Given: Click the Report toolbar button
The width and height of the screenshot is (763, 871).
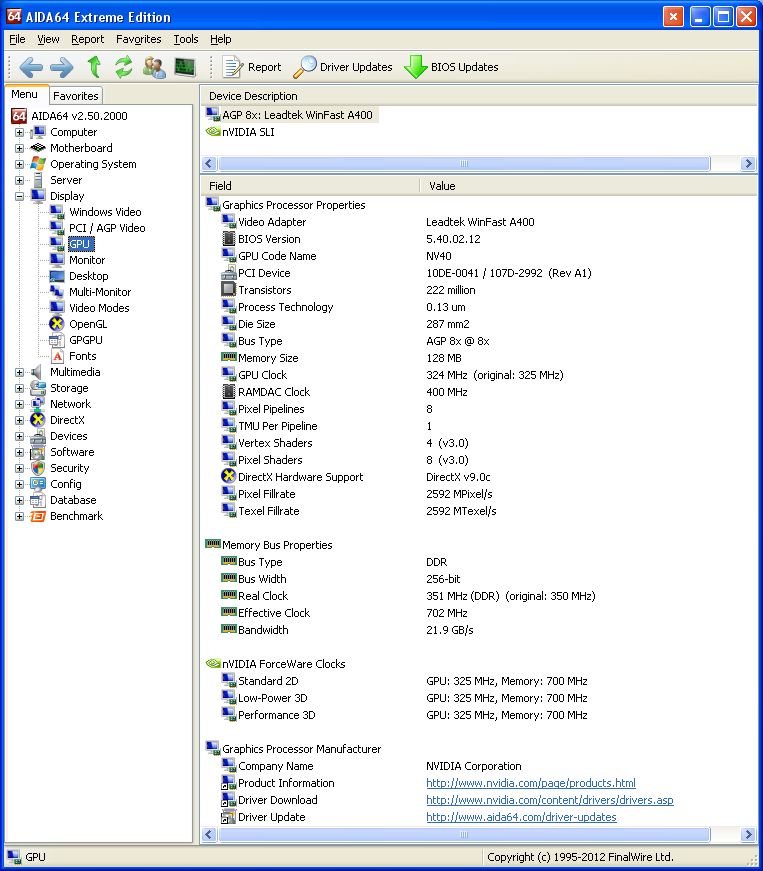Looking at the screenshot, I should tap(252, 67).
